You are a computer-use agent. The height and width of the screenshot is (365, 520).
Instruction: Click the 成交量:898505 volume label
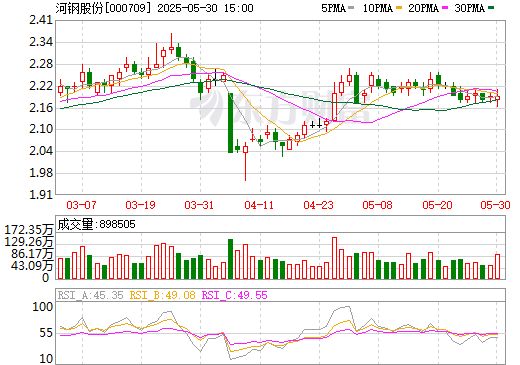pos(97,224)
